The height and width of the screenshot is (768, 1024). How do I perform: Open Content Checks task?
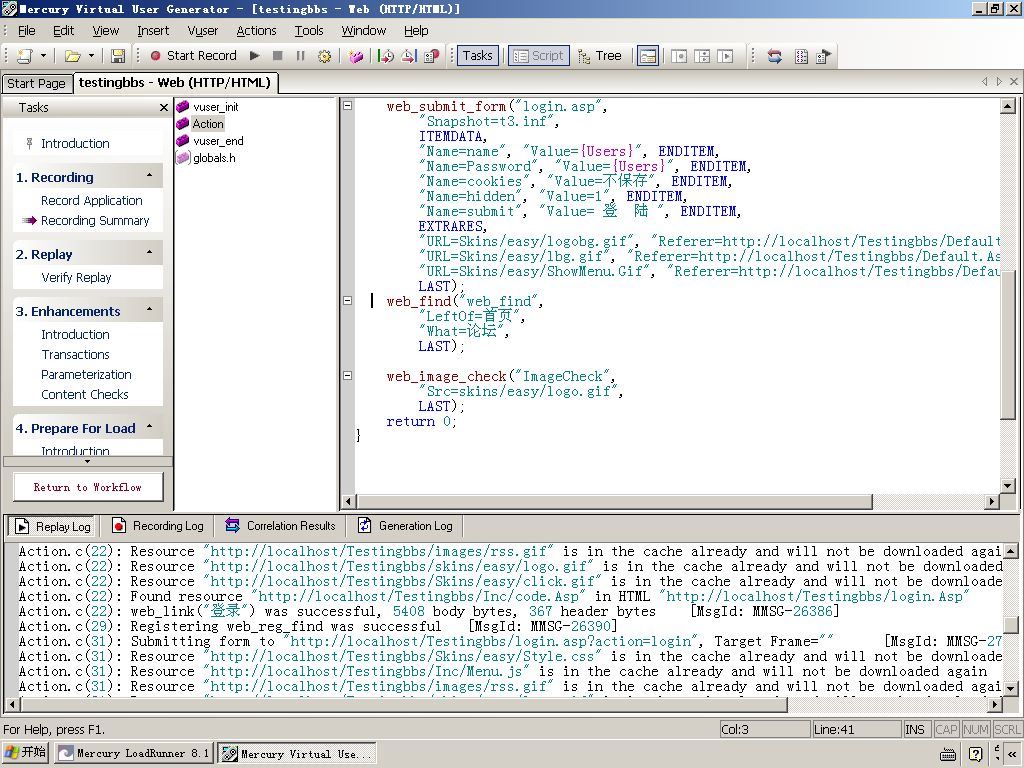click(x=84, y=394)
